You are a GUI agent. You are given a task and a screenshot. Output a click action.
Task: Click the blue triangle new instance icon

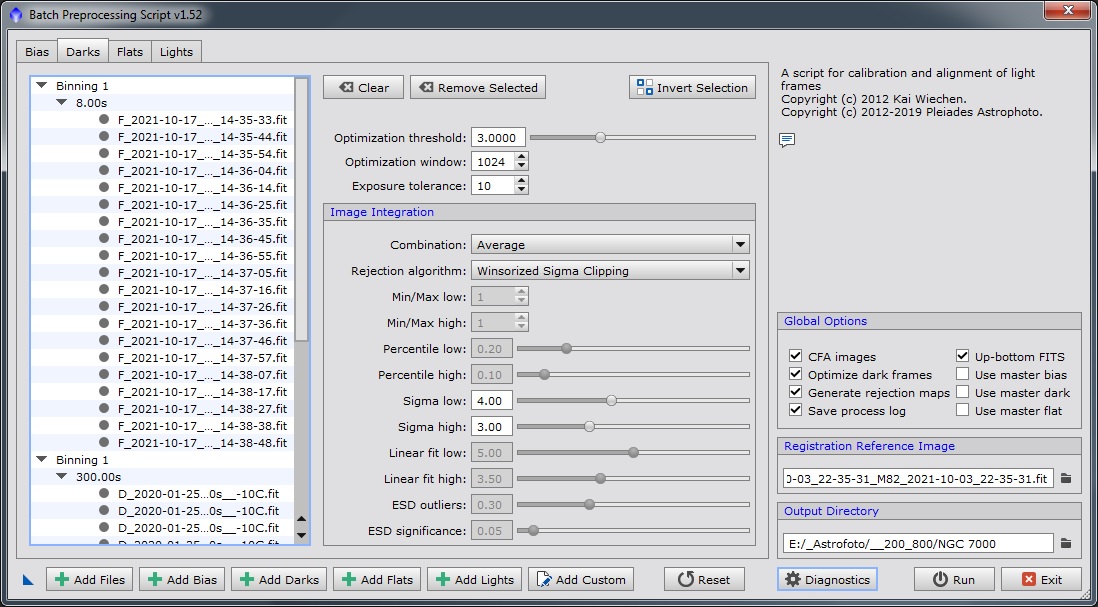tap(27, 579)
